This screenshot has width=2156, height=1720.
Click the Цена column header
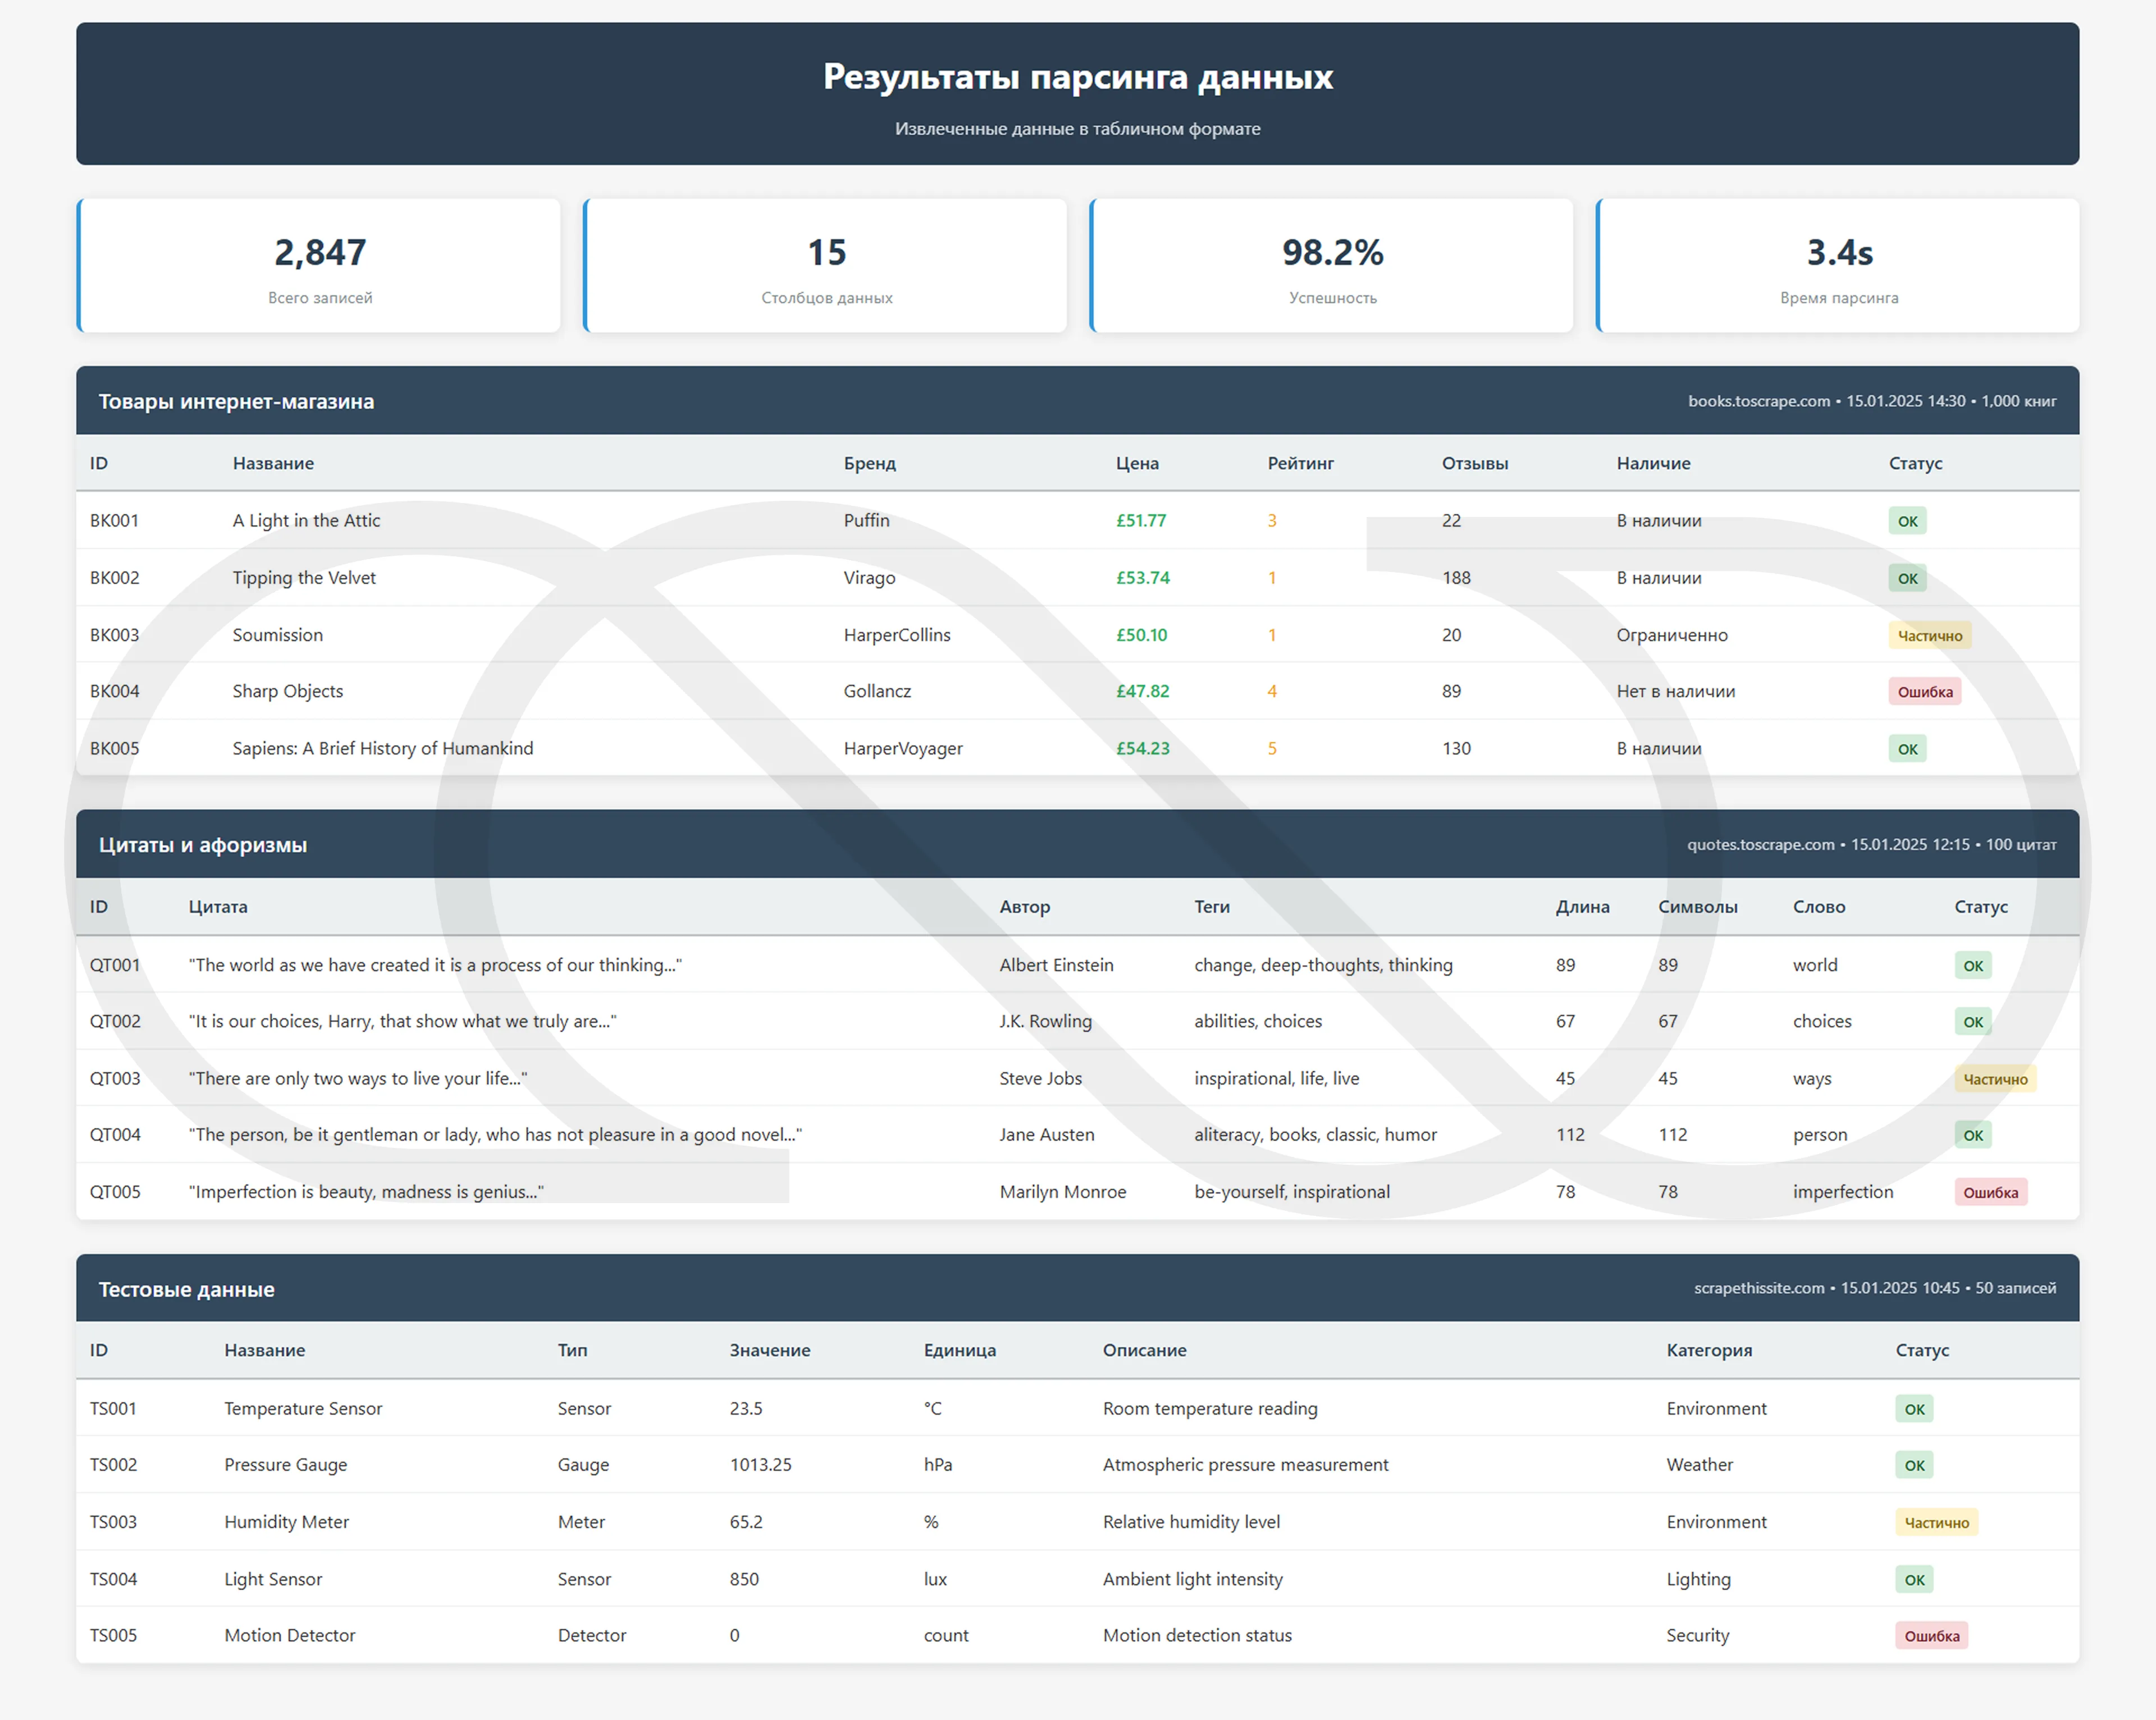1137,463
